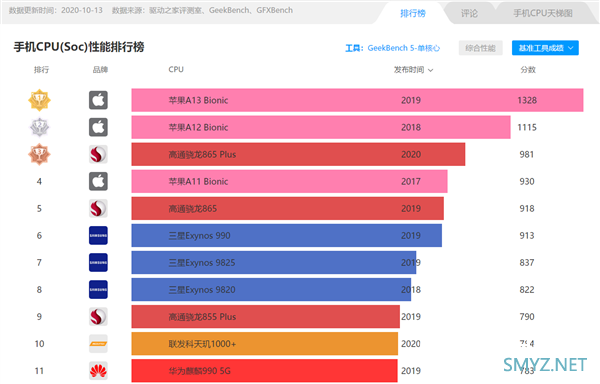Sort by 发布时间 column arrow
This screenshot has height=384, width=600.
(431, 70)
